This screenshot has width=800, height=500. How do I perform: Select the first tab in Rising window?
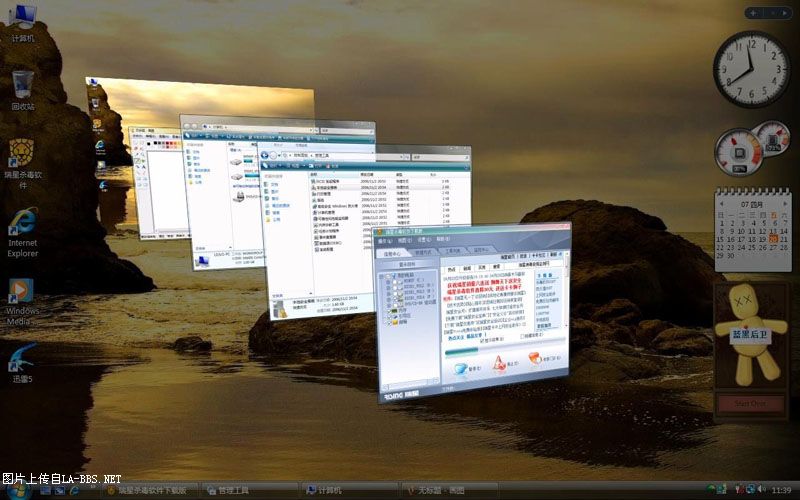point(394,254)
